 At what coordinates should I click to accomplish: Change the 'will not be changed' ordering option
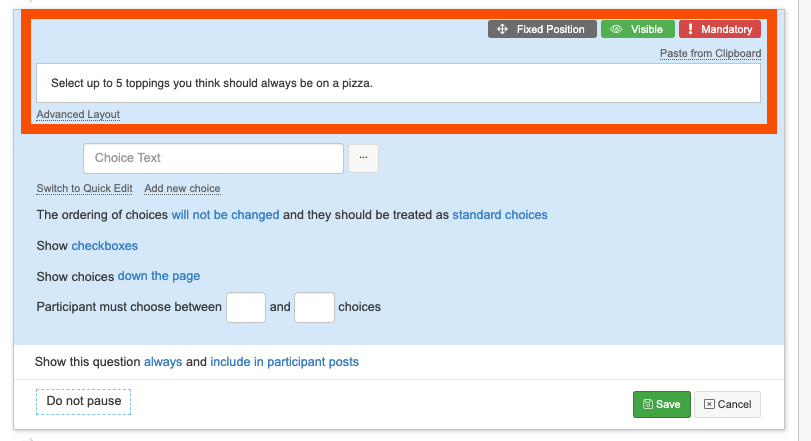(225, 215)
